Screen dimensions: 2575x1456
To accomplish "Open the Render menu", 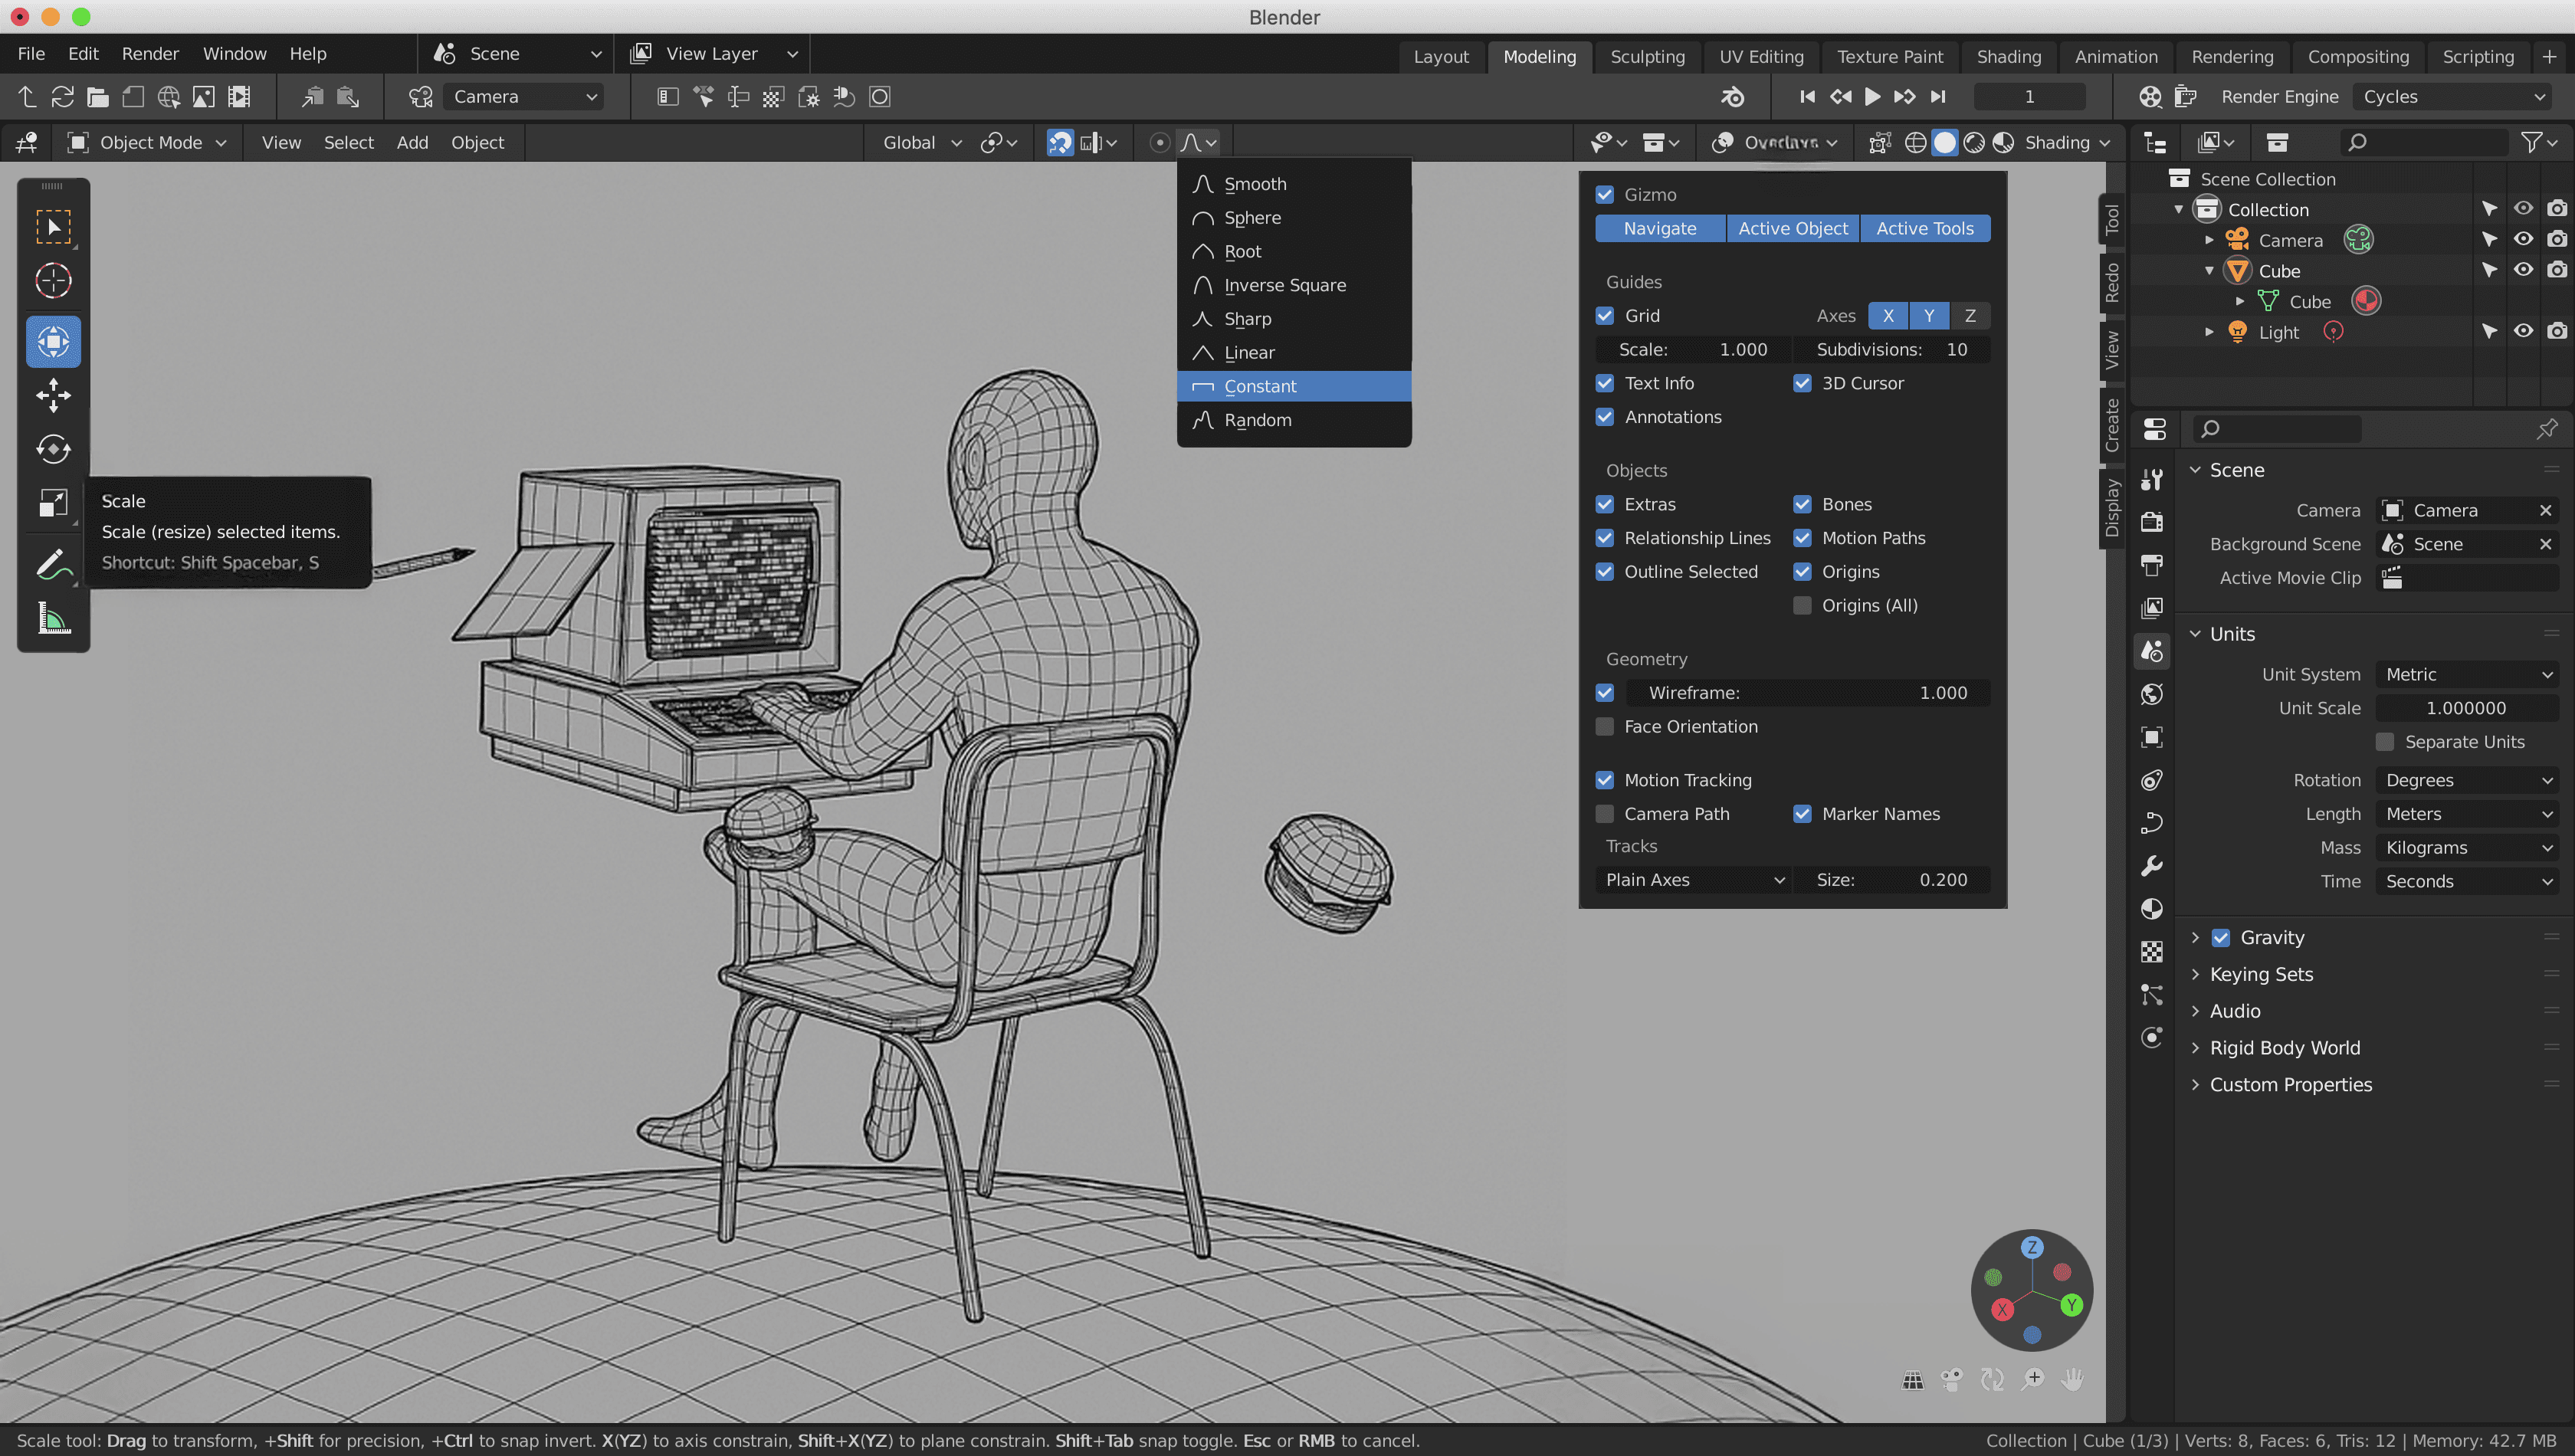I will coord(150,54).
